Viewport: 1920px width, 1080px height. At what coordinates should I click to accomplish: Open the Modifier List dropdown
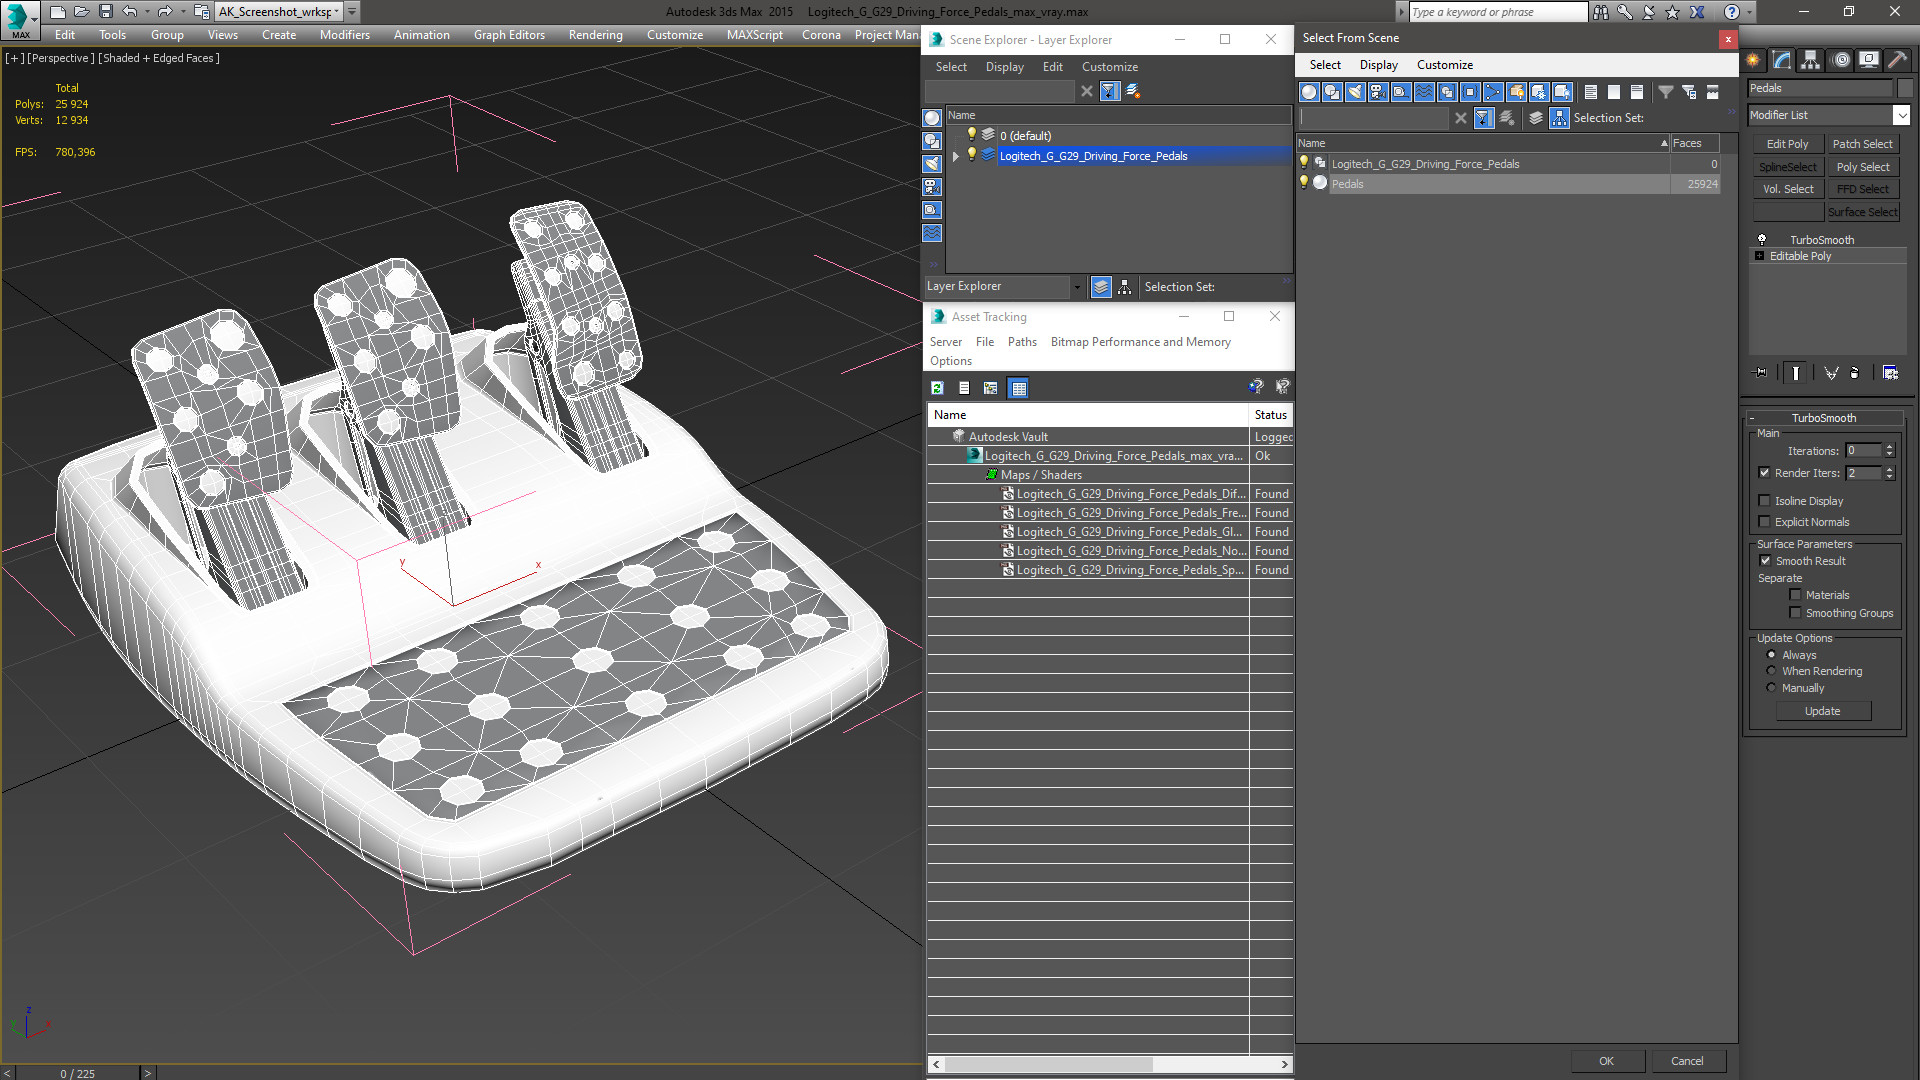coord(1902,115)
